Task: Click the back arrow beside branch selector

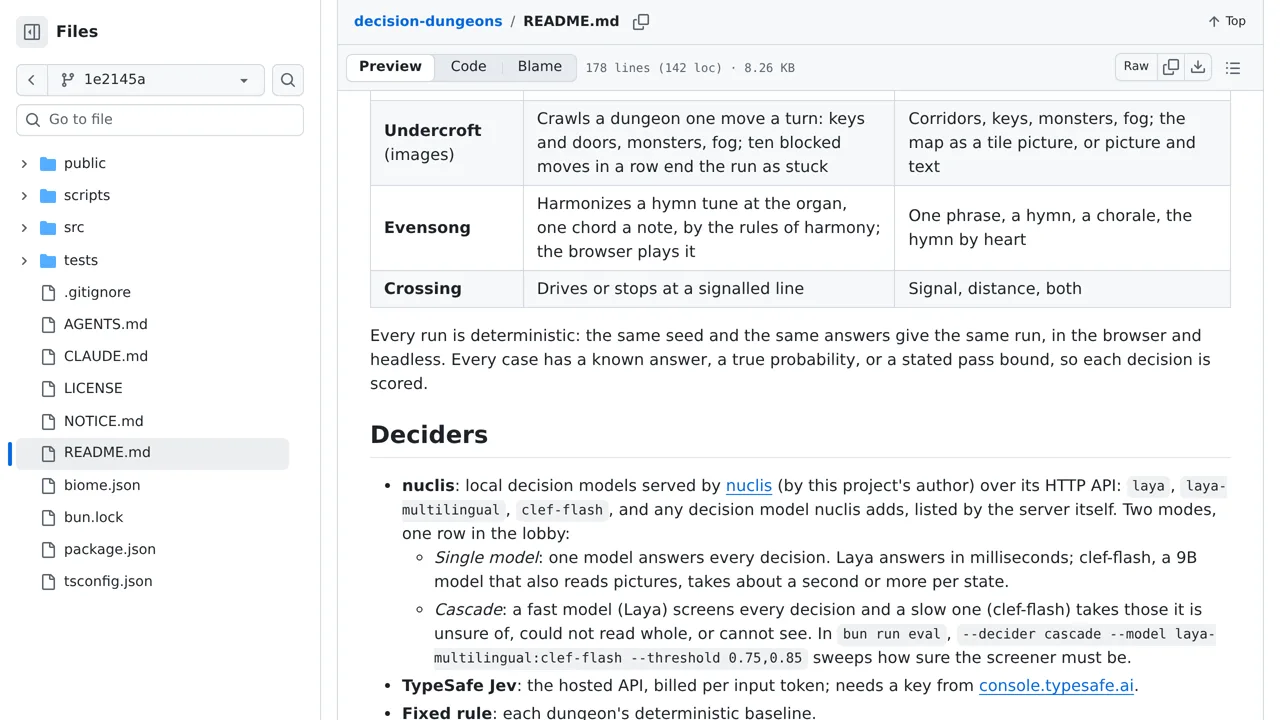Action: point(31,80)
